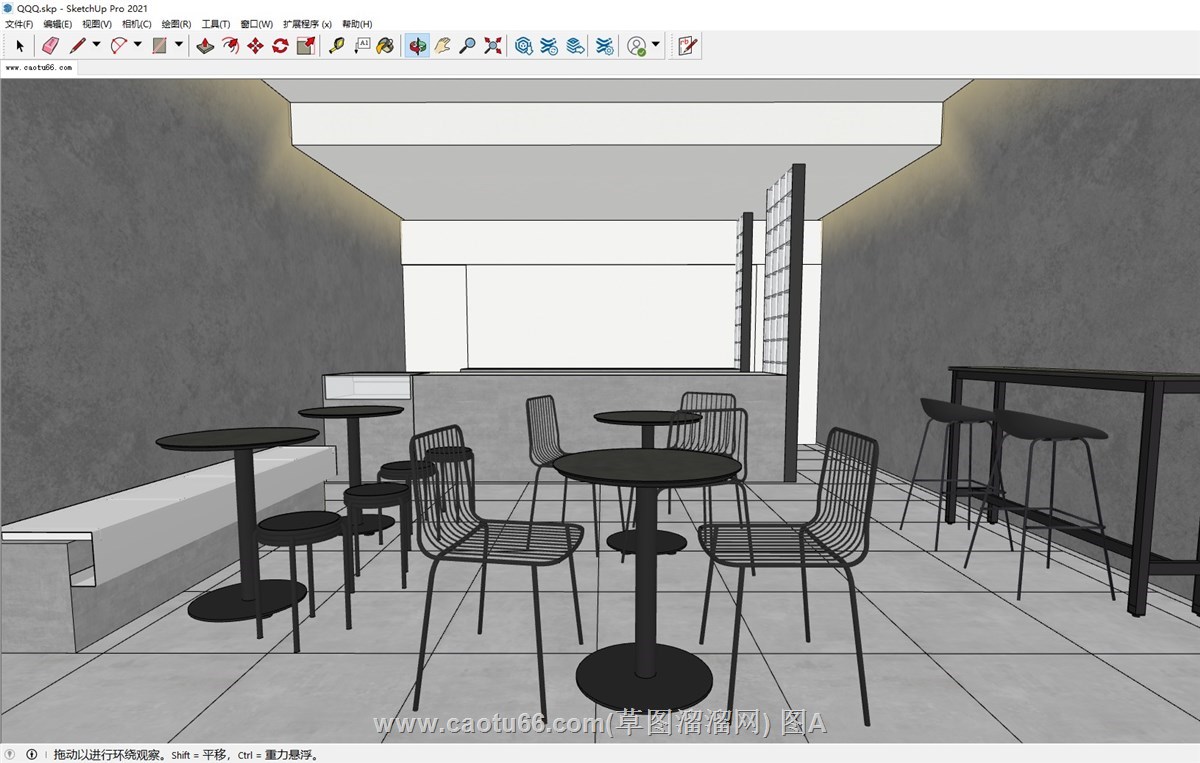The height and width of the screenshot is (763, 1200).
Task: Activate the Pan hand tool
Action: pos(442,45)
